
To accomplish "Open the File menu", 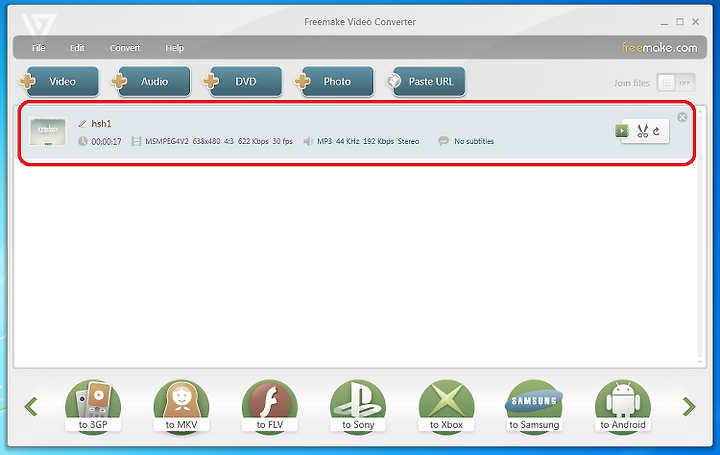I will 39,48.
